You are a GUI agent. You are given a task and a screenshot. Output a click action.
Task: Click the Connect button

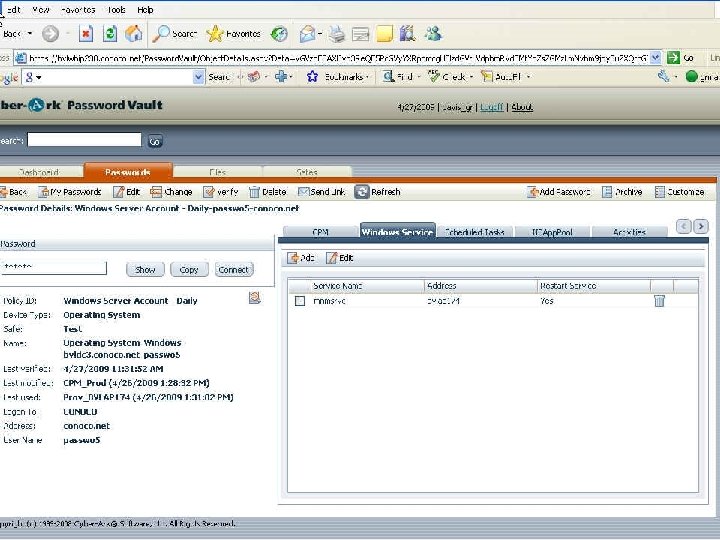coord(234,270)
